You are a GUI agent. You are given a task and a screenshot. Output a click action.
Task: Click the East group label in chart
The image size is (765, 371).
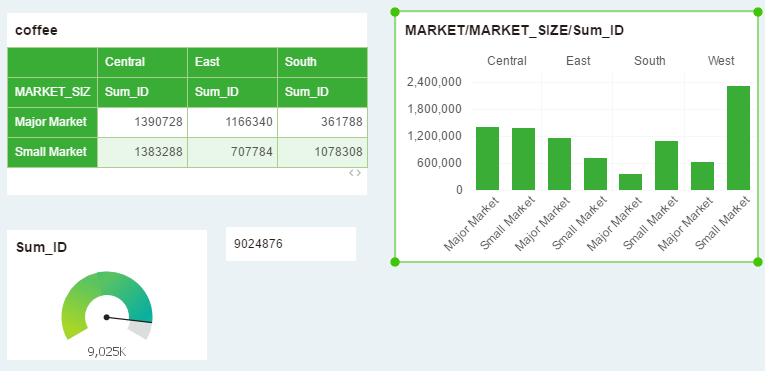click(x=578, y=61)
